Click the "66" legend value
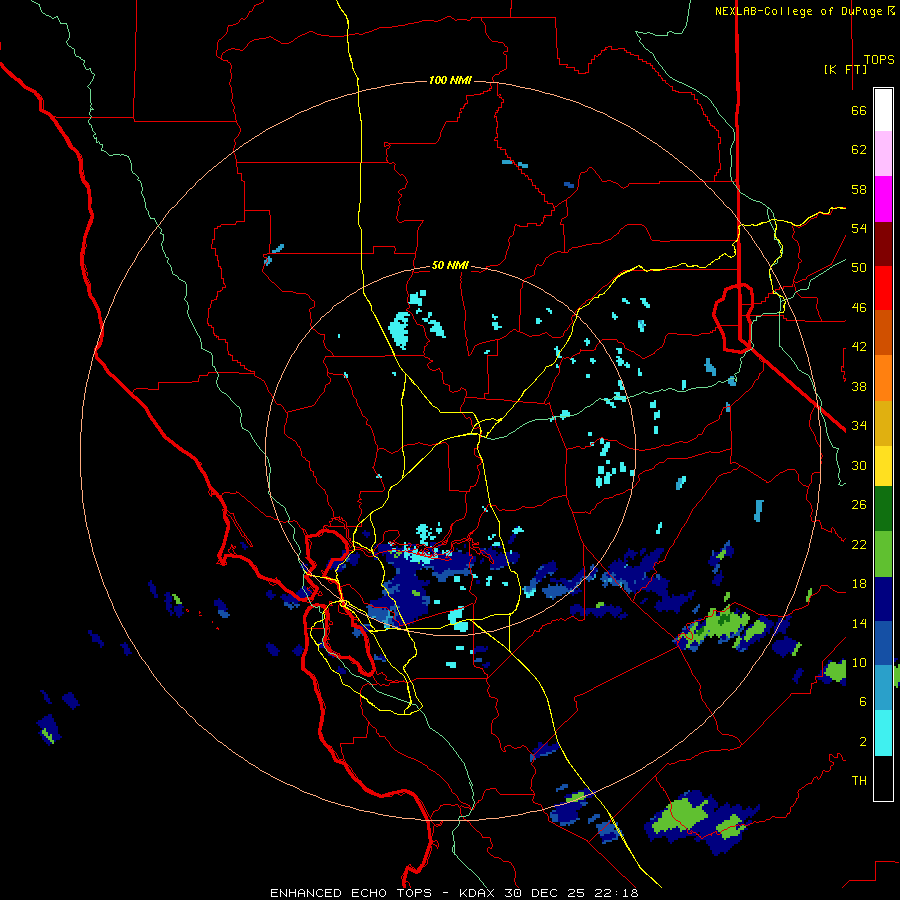 pos(859,110)
